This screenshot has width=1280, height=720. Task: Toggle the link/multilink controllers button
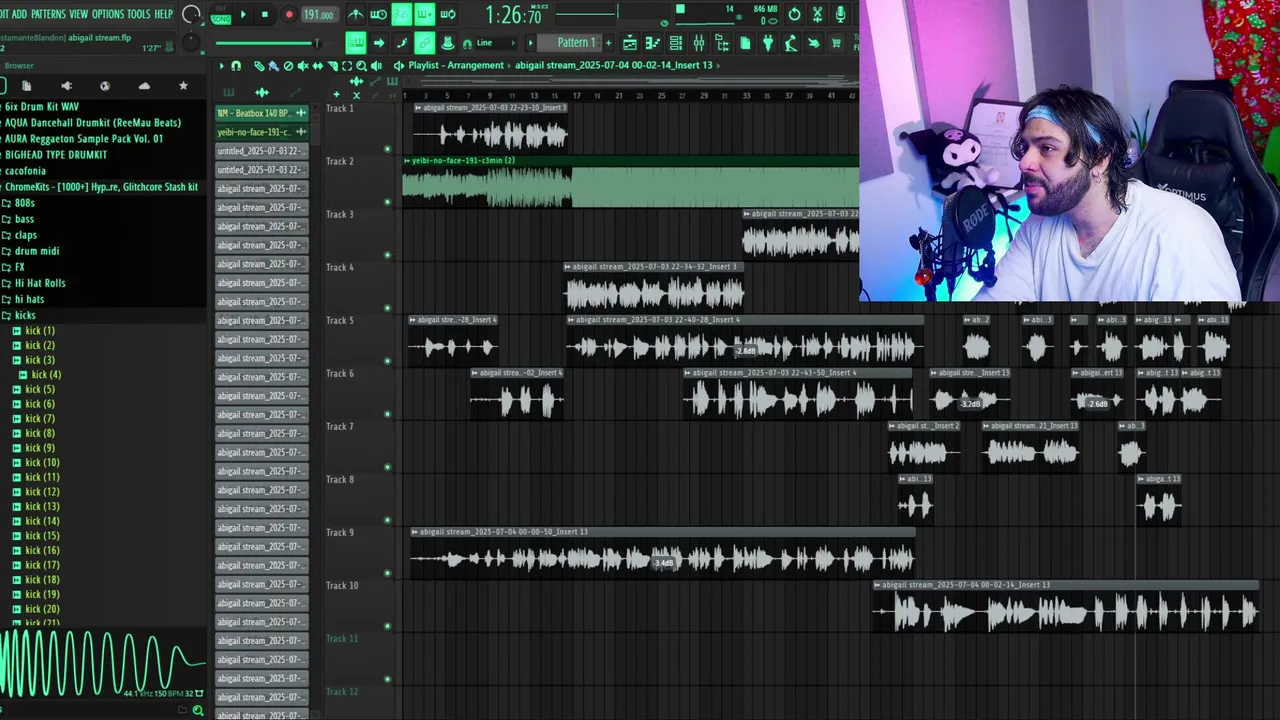pos(425,42)
